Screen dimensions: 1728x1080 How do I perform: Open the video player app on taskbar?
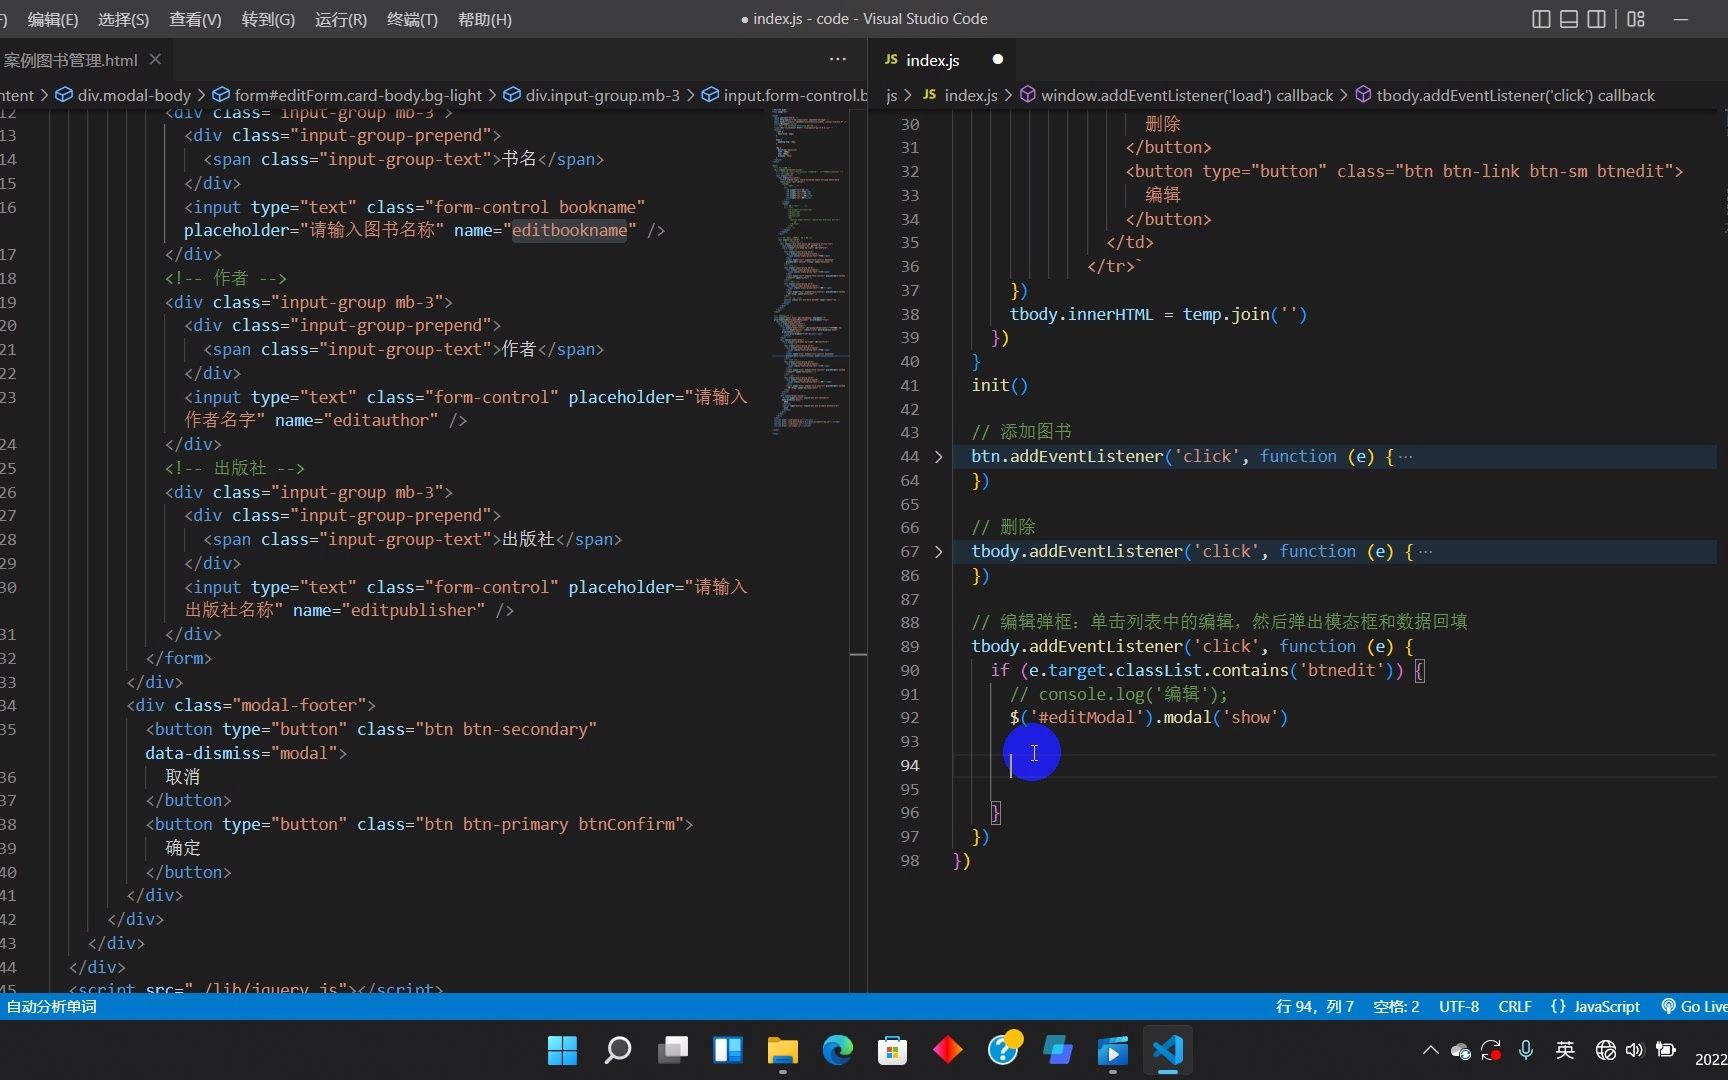pos(1113,1050)
